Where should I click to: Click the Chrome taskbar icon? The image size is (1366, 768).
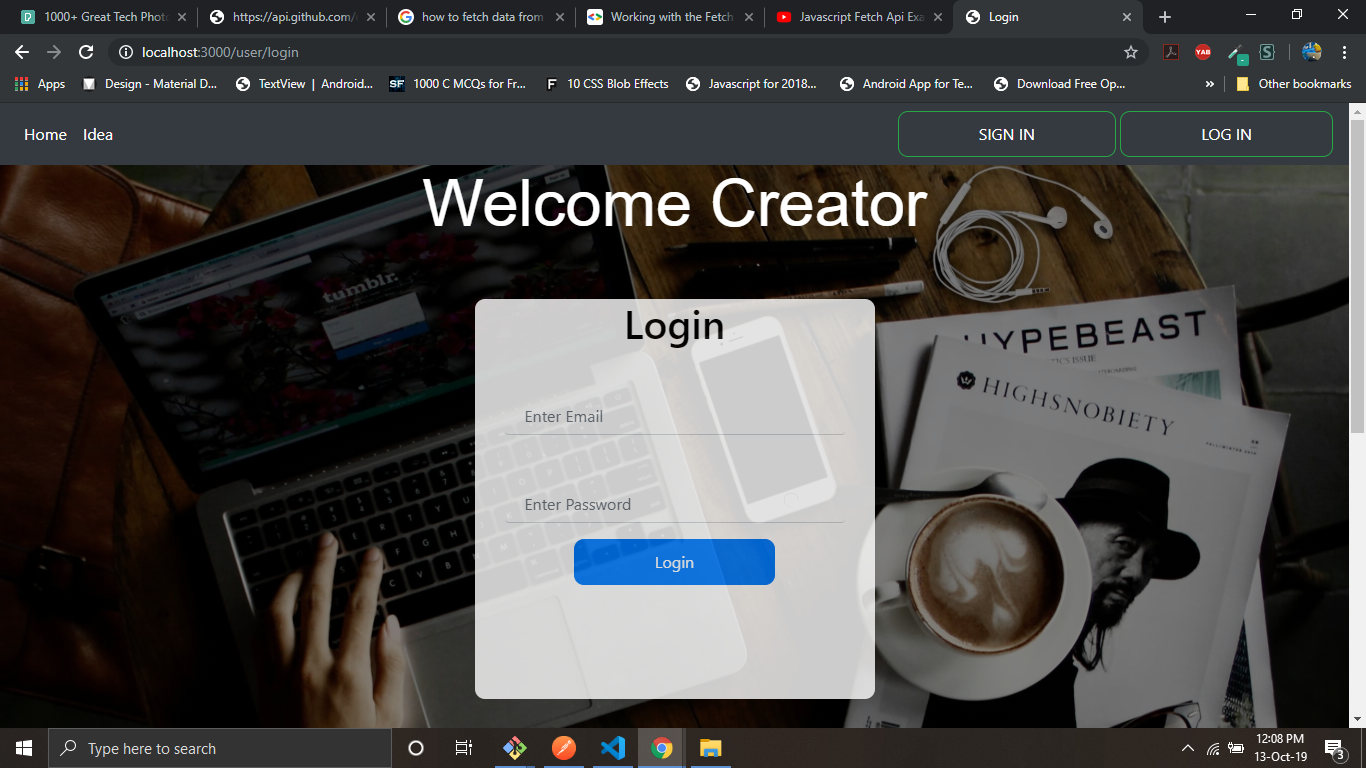[661, 748]
